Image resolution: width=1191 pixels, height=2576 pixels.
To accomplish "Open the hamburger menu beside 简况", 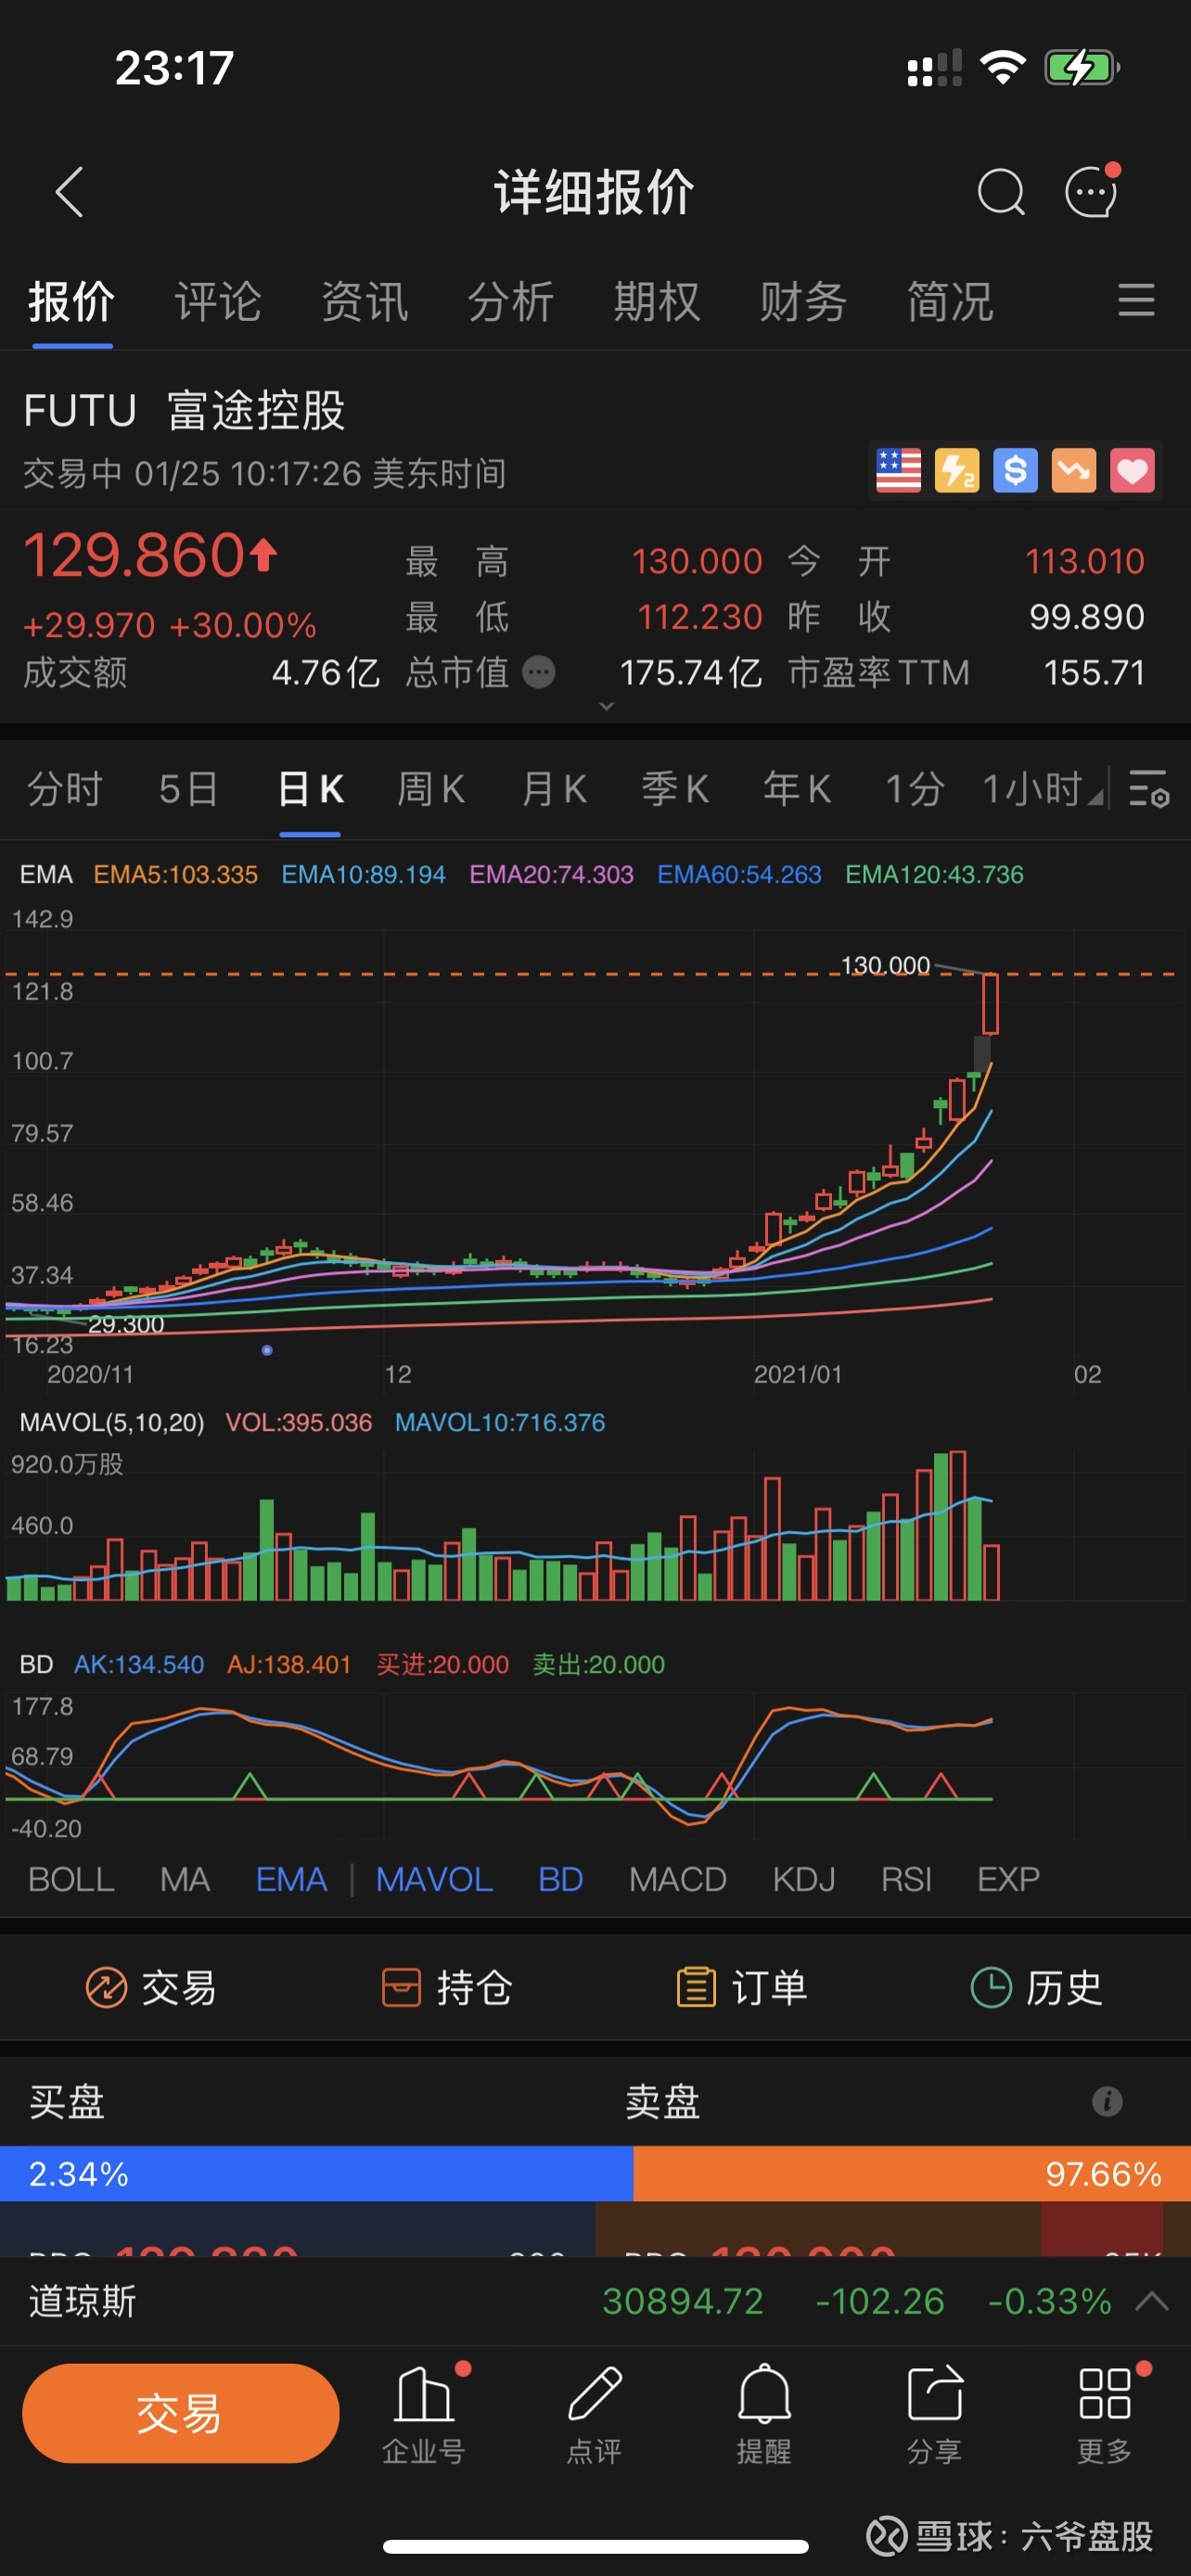I will [x=1136, y=300].
